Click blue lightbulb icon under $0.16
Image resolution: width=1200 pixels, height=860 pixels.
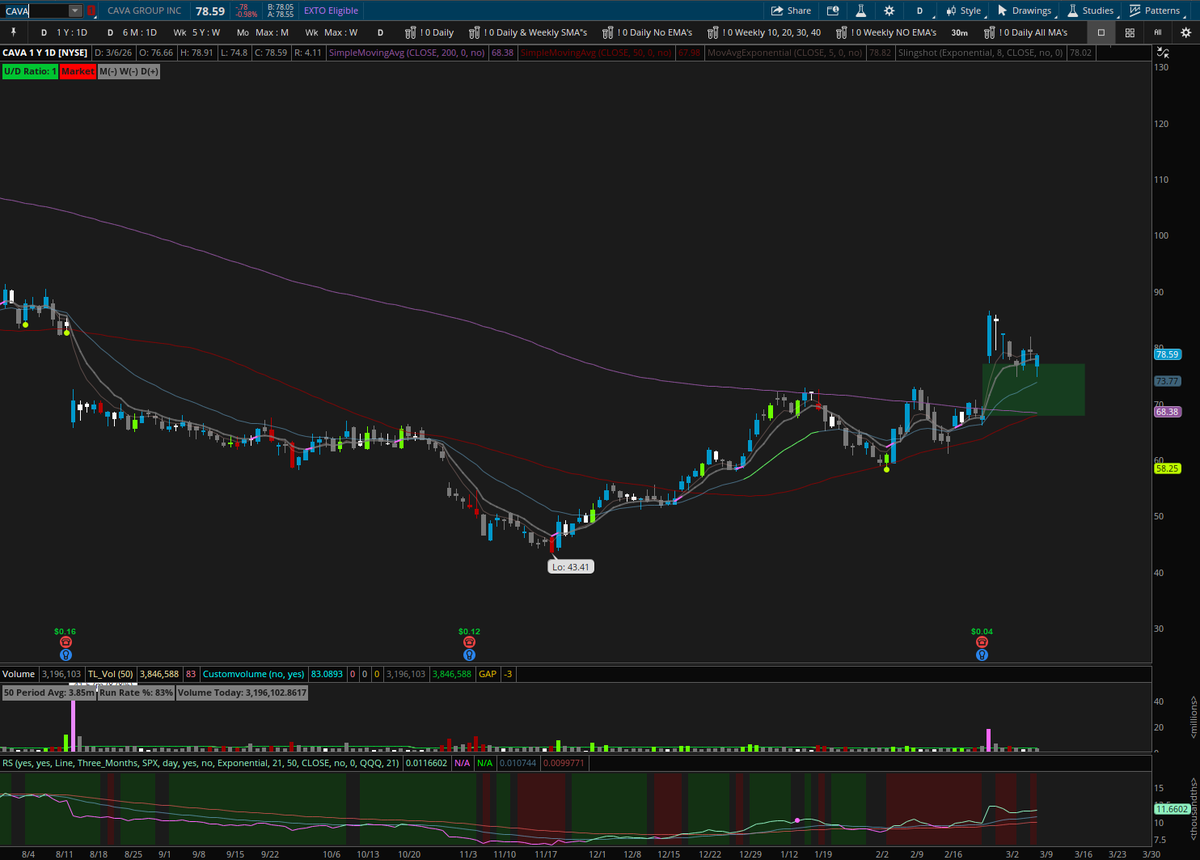point(65,656)
